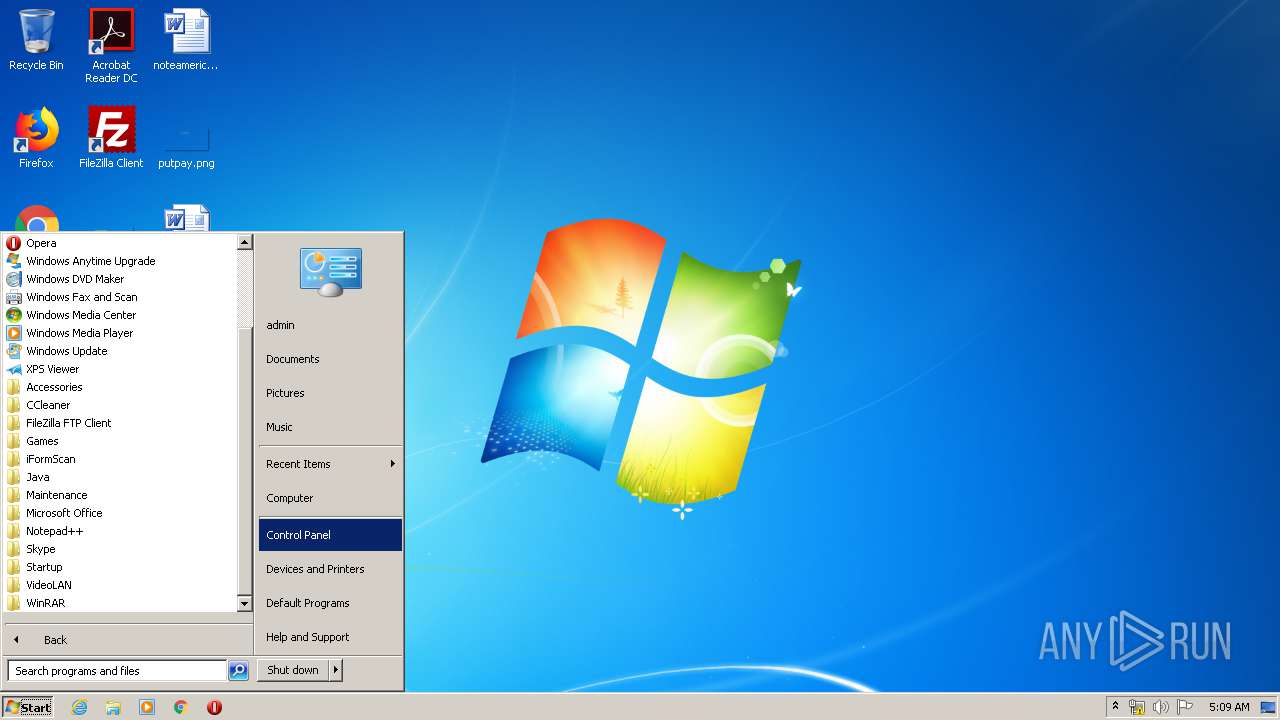
Task: Launch Acrobat Reader DC desktop shortcut
Action: pos(111,46)
